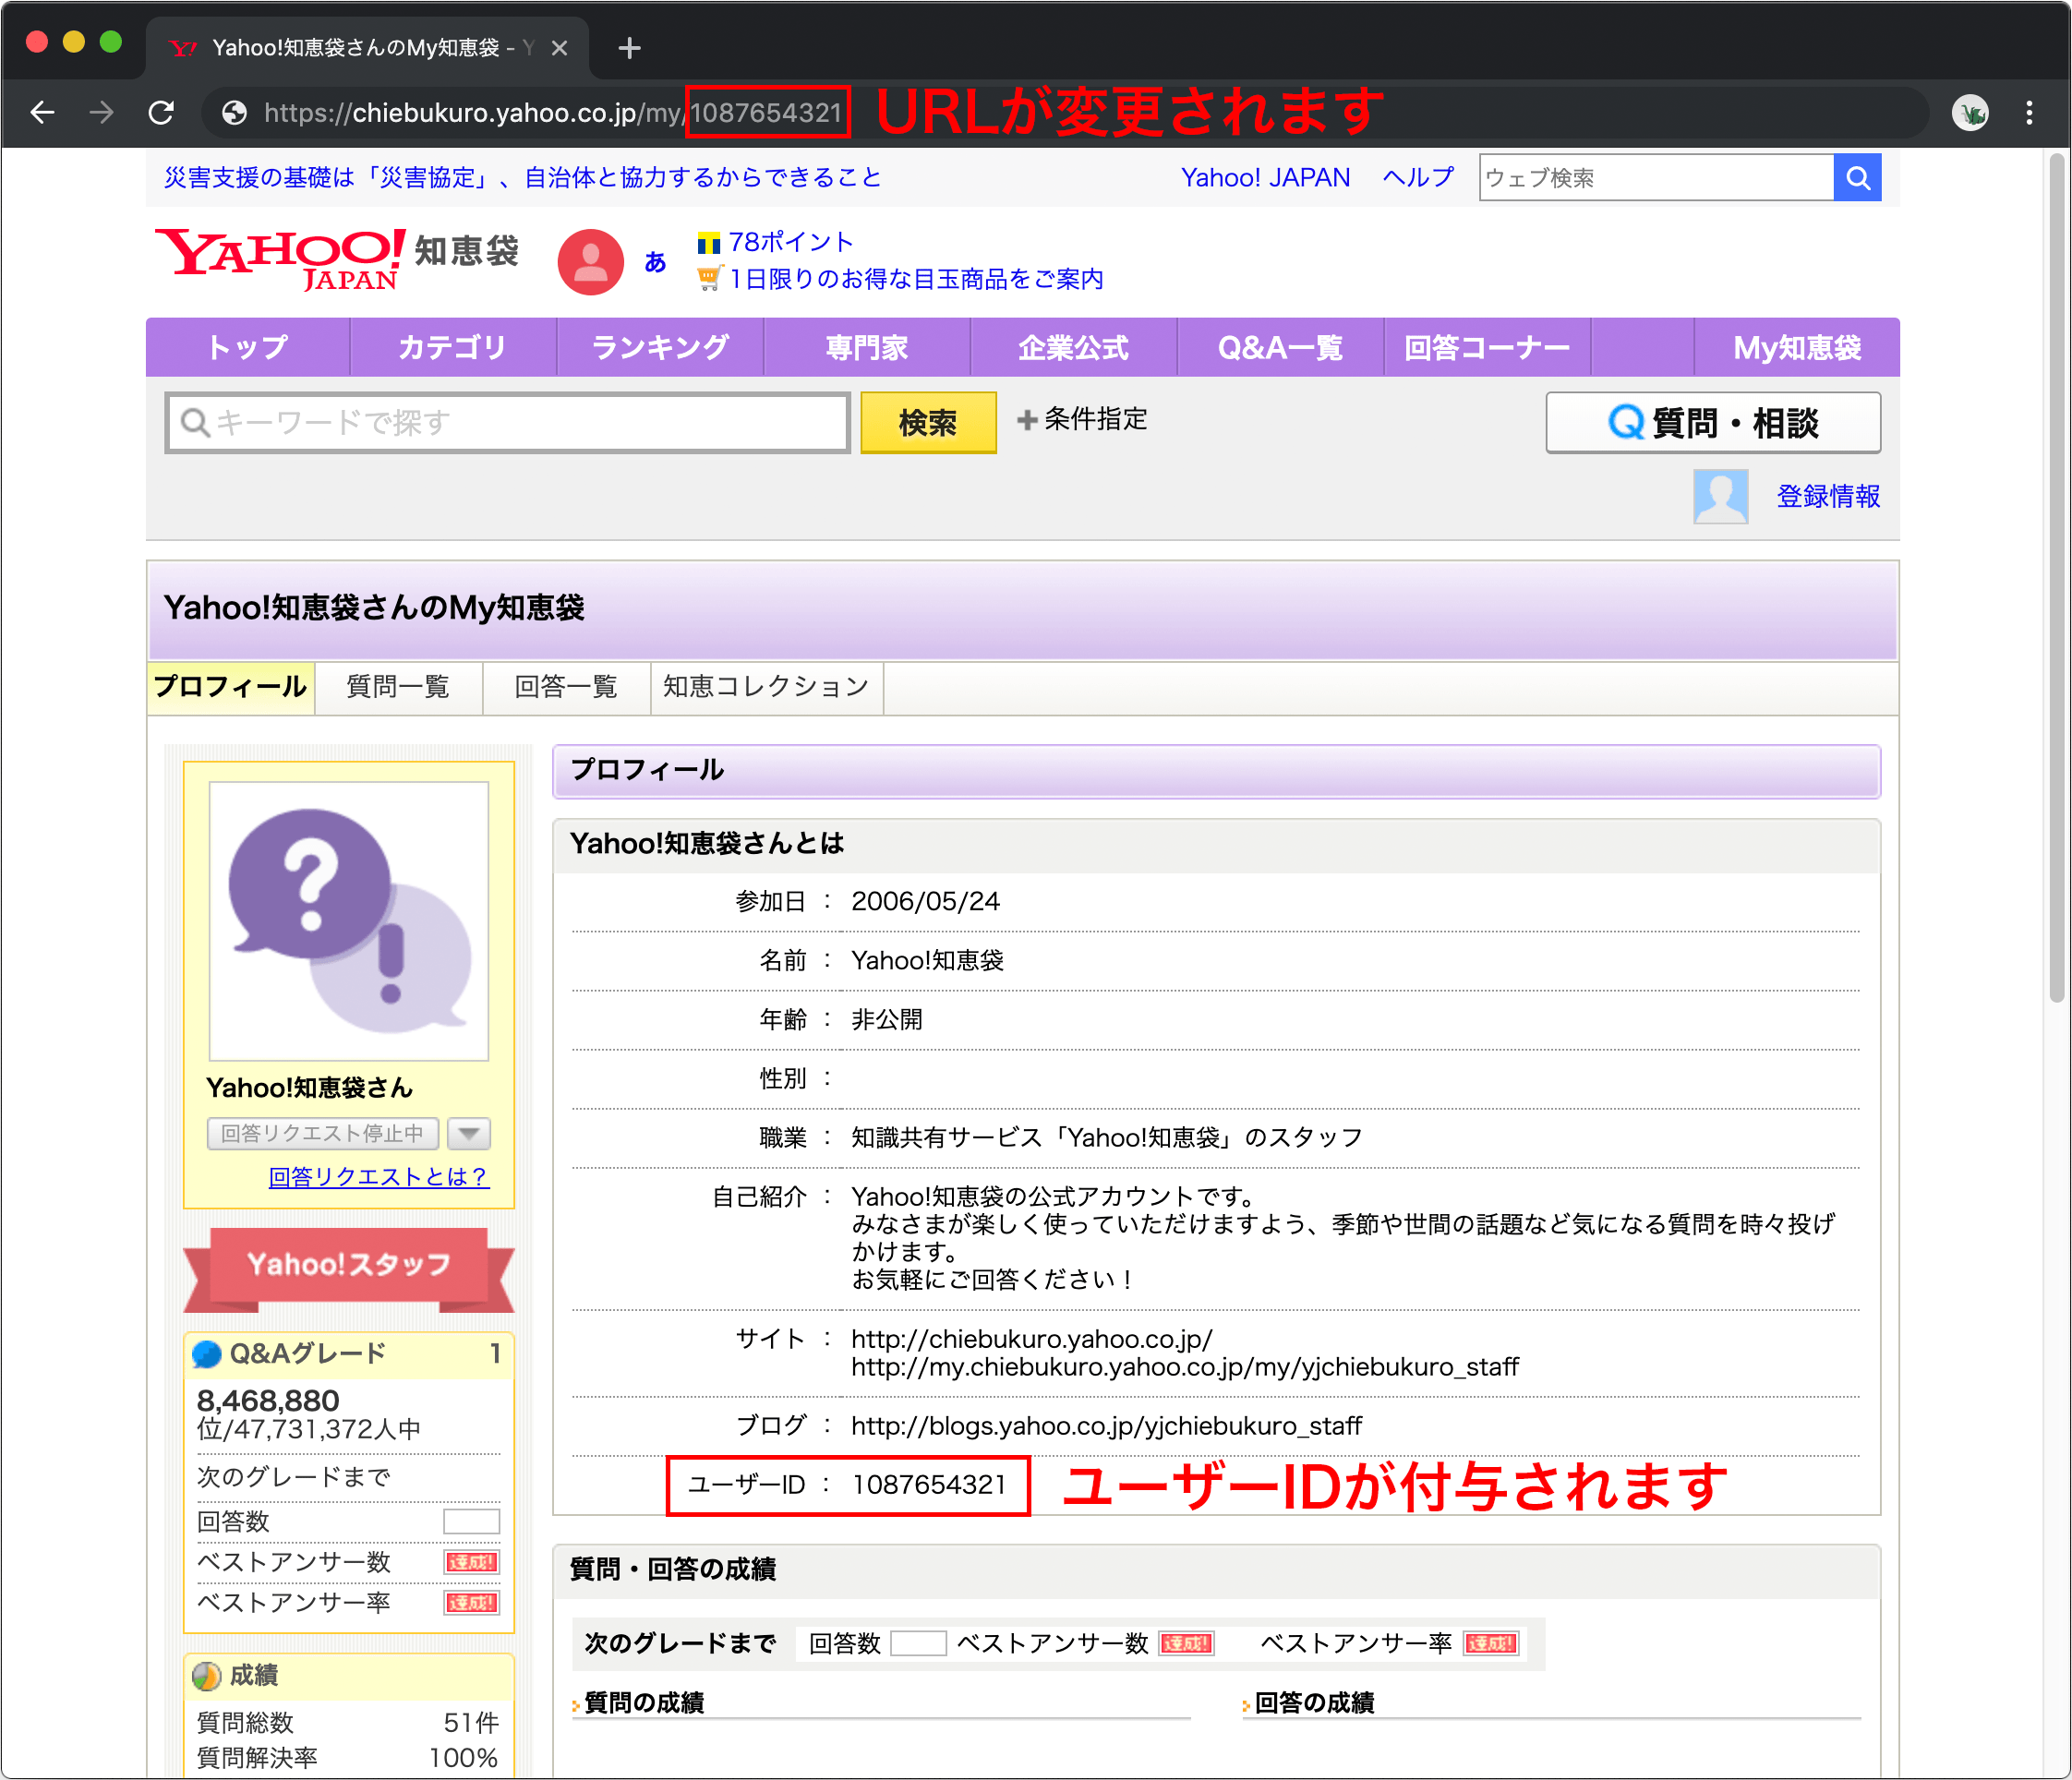This screenshot has height=1780, width=2072.
Task: Open the 回答リクエスト dropdown arrow
Action: [x=469, y=1134]
